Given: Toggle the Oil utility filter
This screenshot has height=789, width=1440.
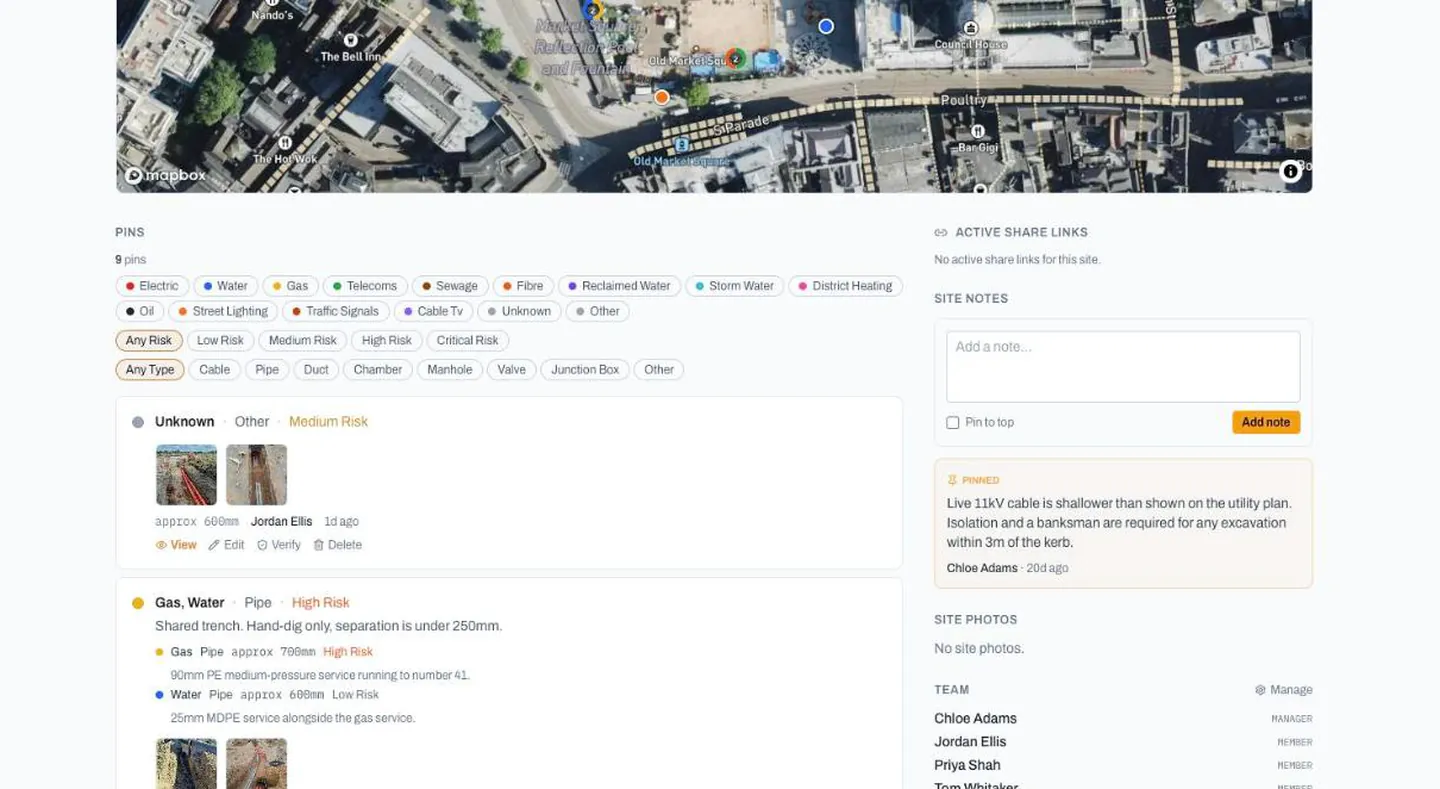Looking at the screenshot, I should pyautogui.click(x=140, y=311).
